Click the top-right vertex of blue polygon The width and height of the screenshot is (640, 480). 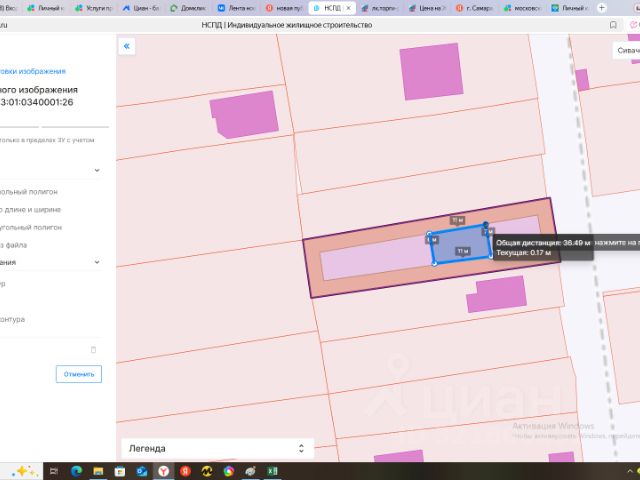485,224
